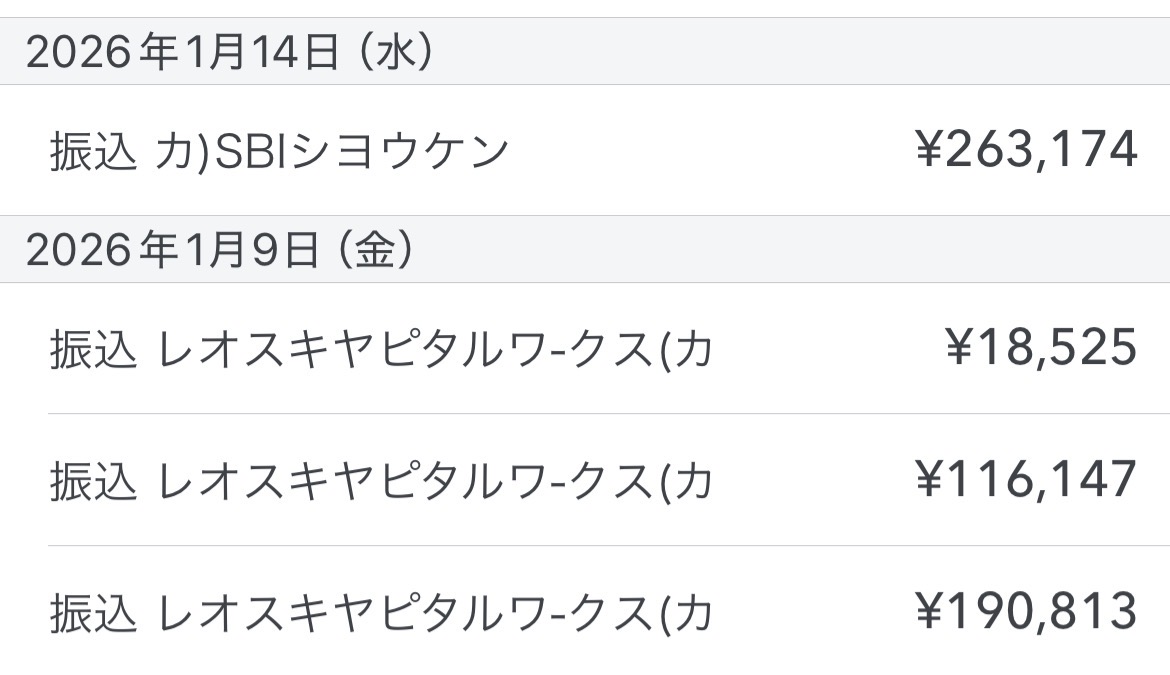Click 振込 label in the ¥18,525 row
1170x675 pixels.
coord(92,350)
